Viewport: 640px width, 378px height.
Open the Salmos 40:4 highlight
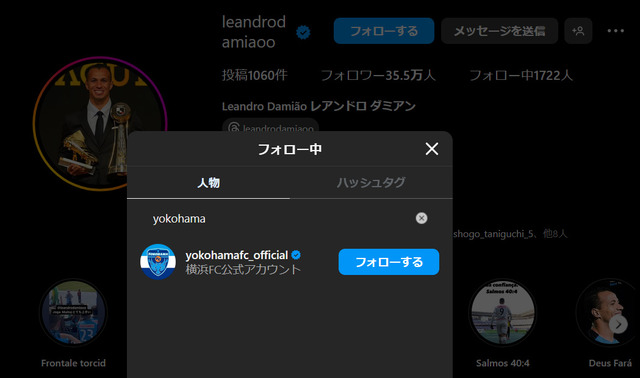[x=502, y=313]
